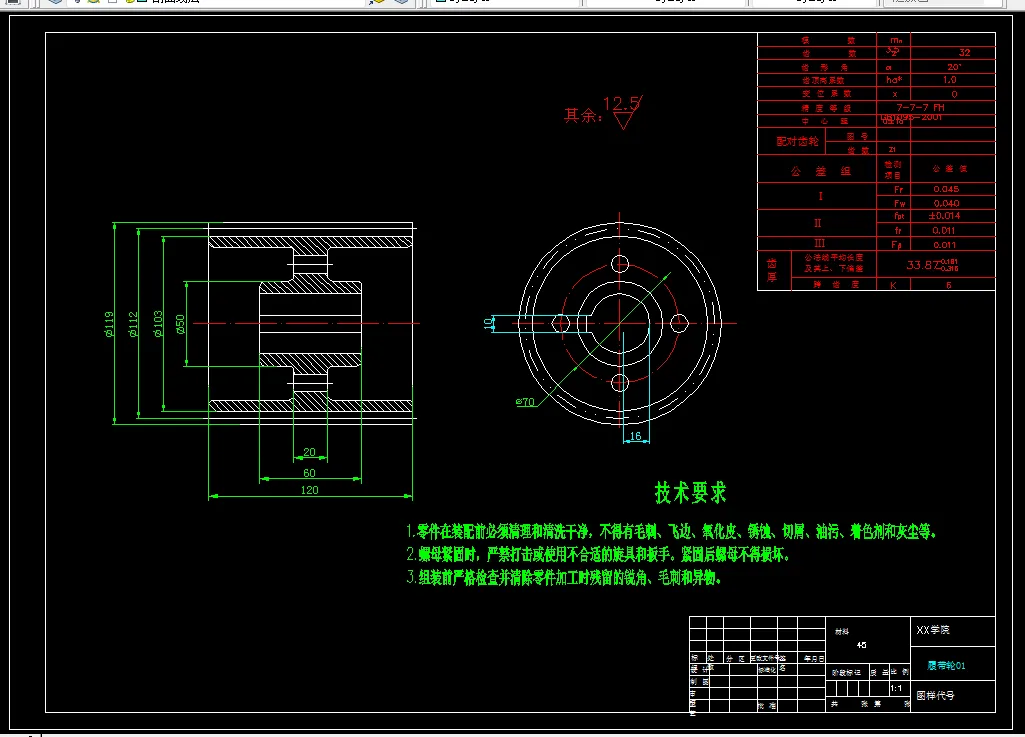Screen dimensions: 1025x737
Task: Select the ø119 diameter dimension text
Action: click(x=109, y=324)
